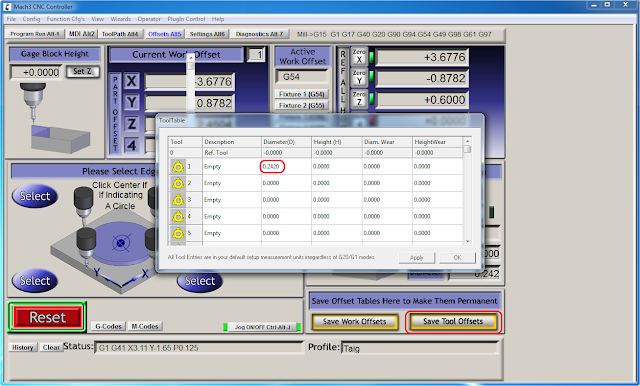The image size is (640, 386).
Task: Open the Config menu
Action: pyautogui.click(x=31, y=19)
